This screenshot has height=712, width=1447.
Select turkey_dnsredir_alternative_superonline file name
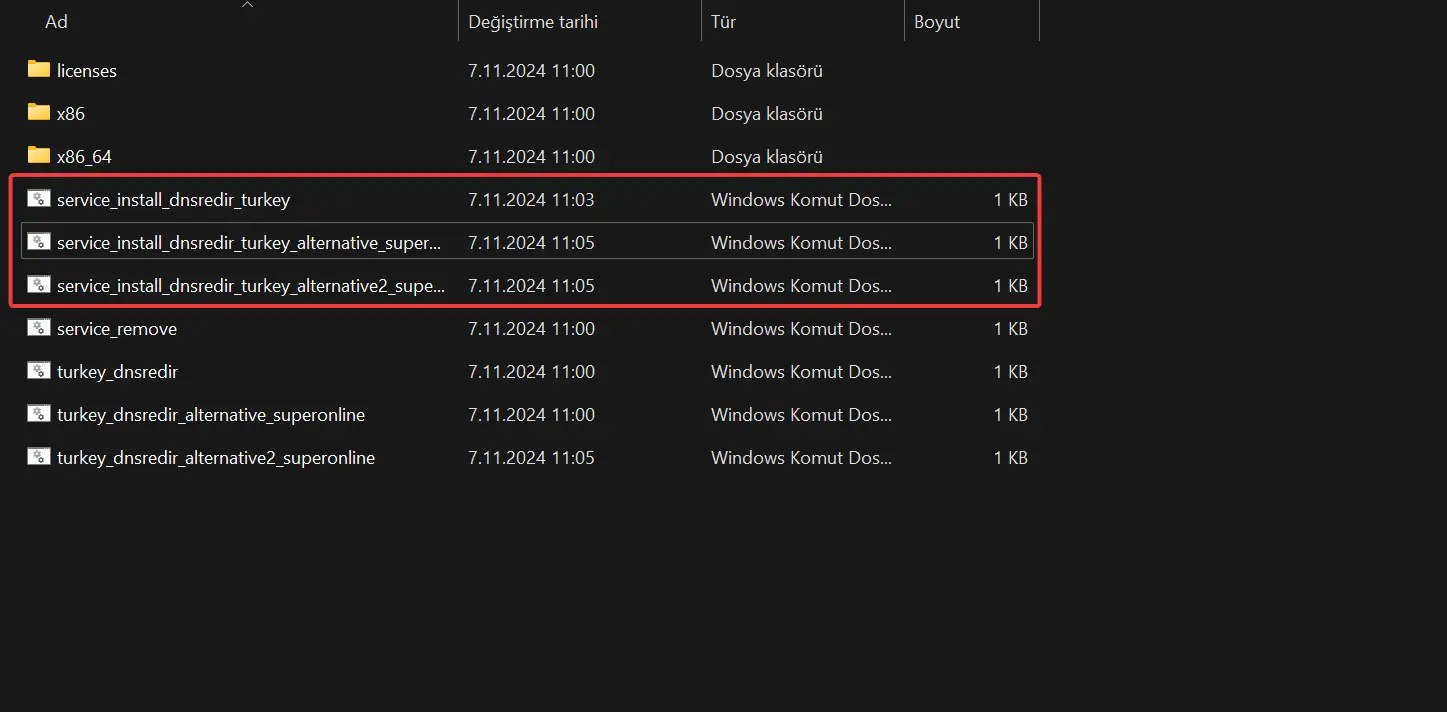211,415
